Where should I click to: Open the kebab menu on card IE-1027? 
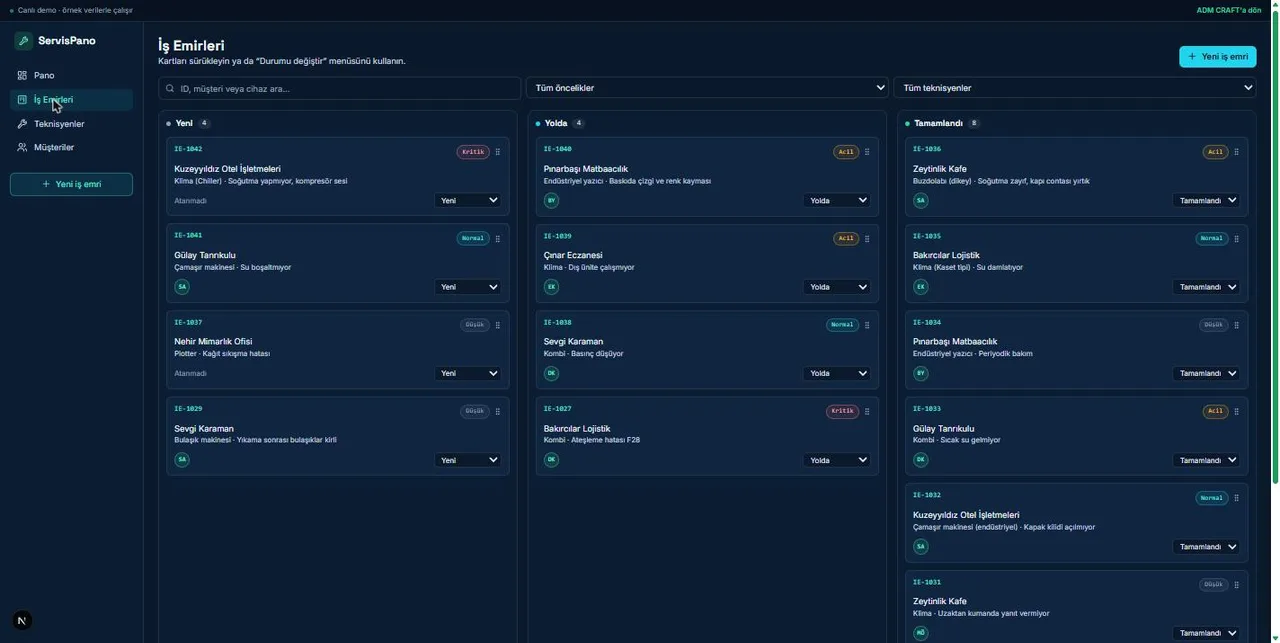pos(867,411)
